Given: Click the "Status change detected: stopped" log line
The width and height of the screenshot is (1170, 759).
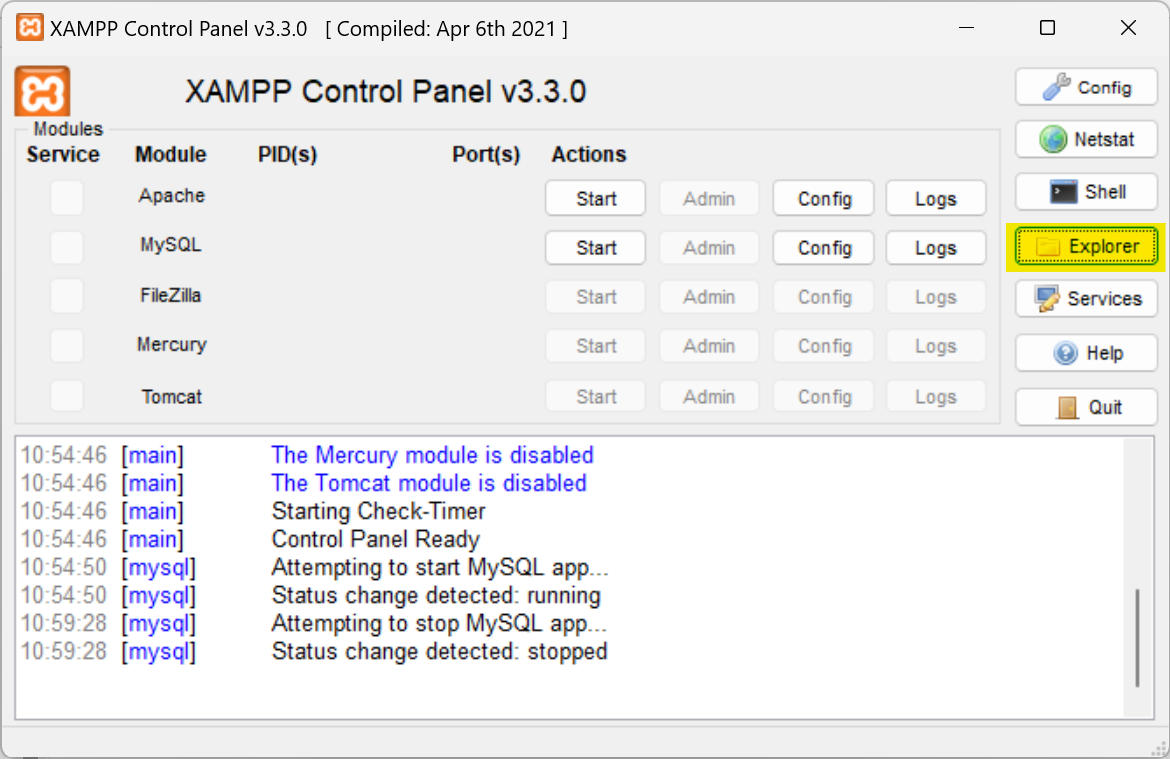Looking at the screenshot, I should pyautogui.click(x=439, y=652).
